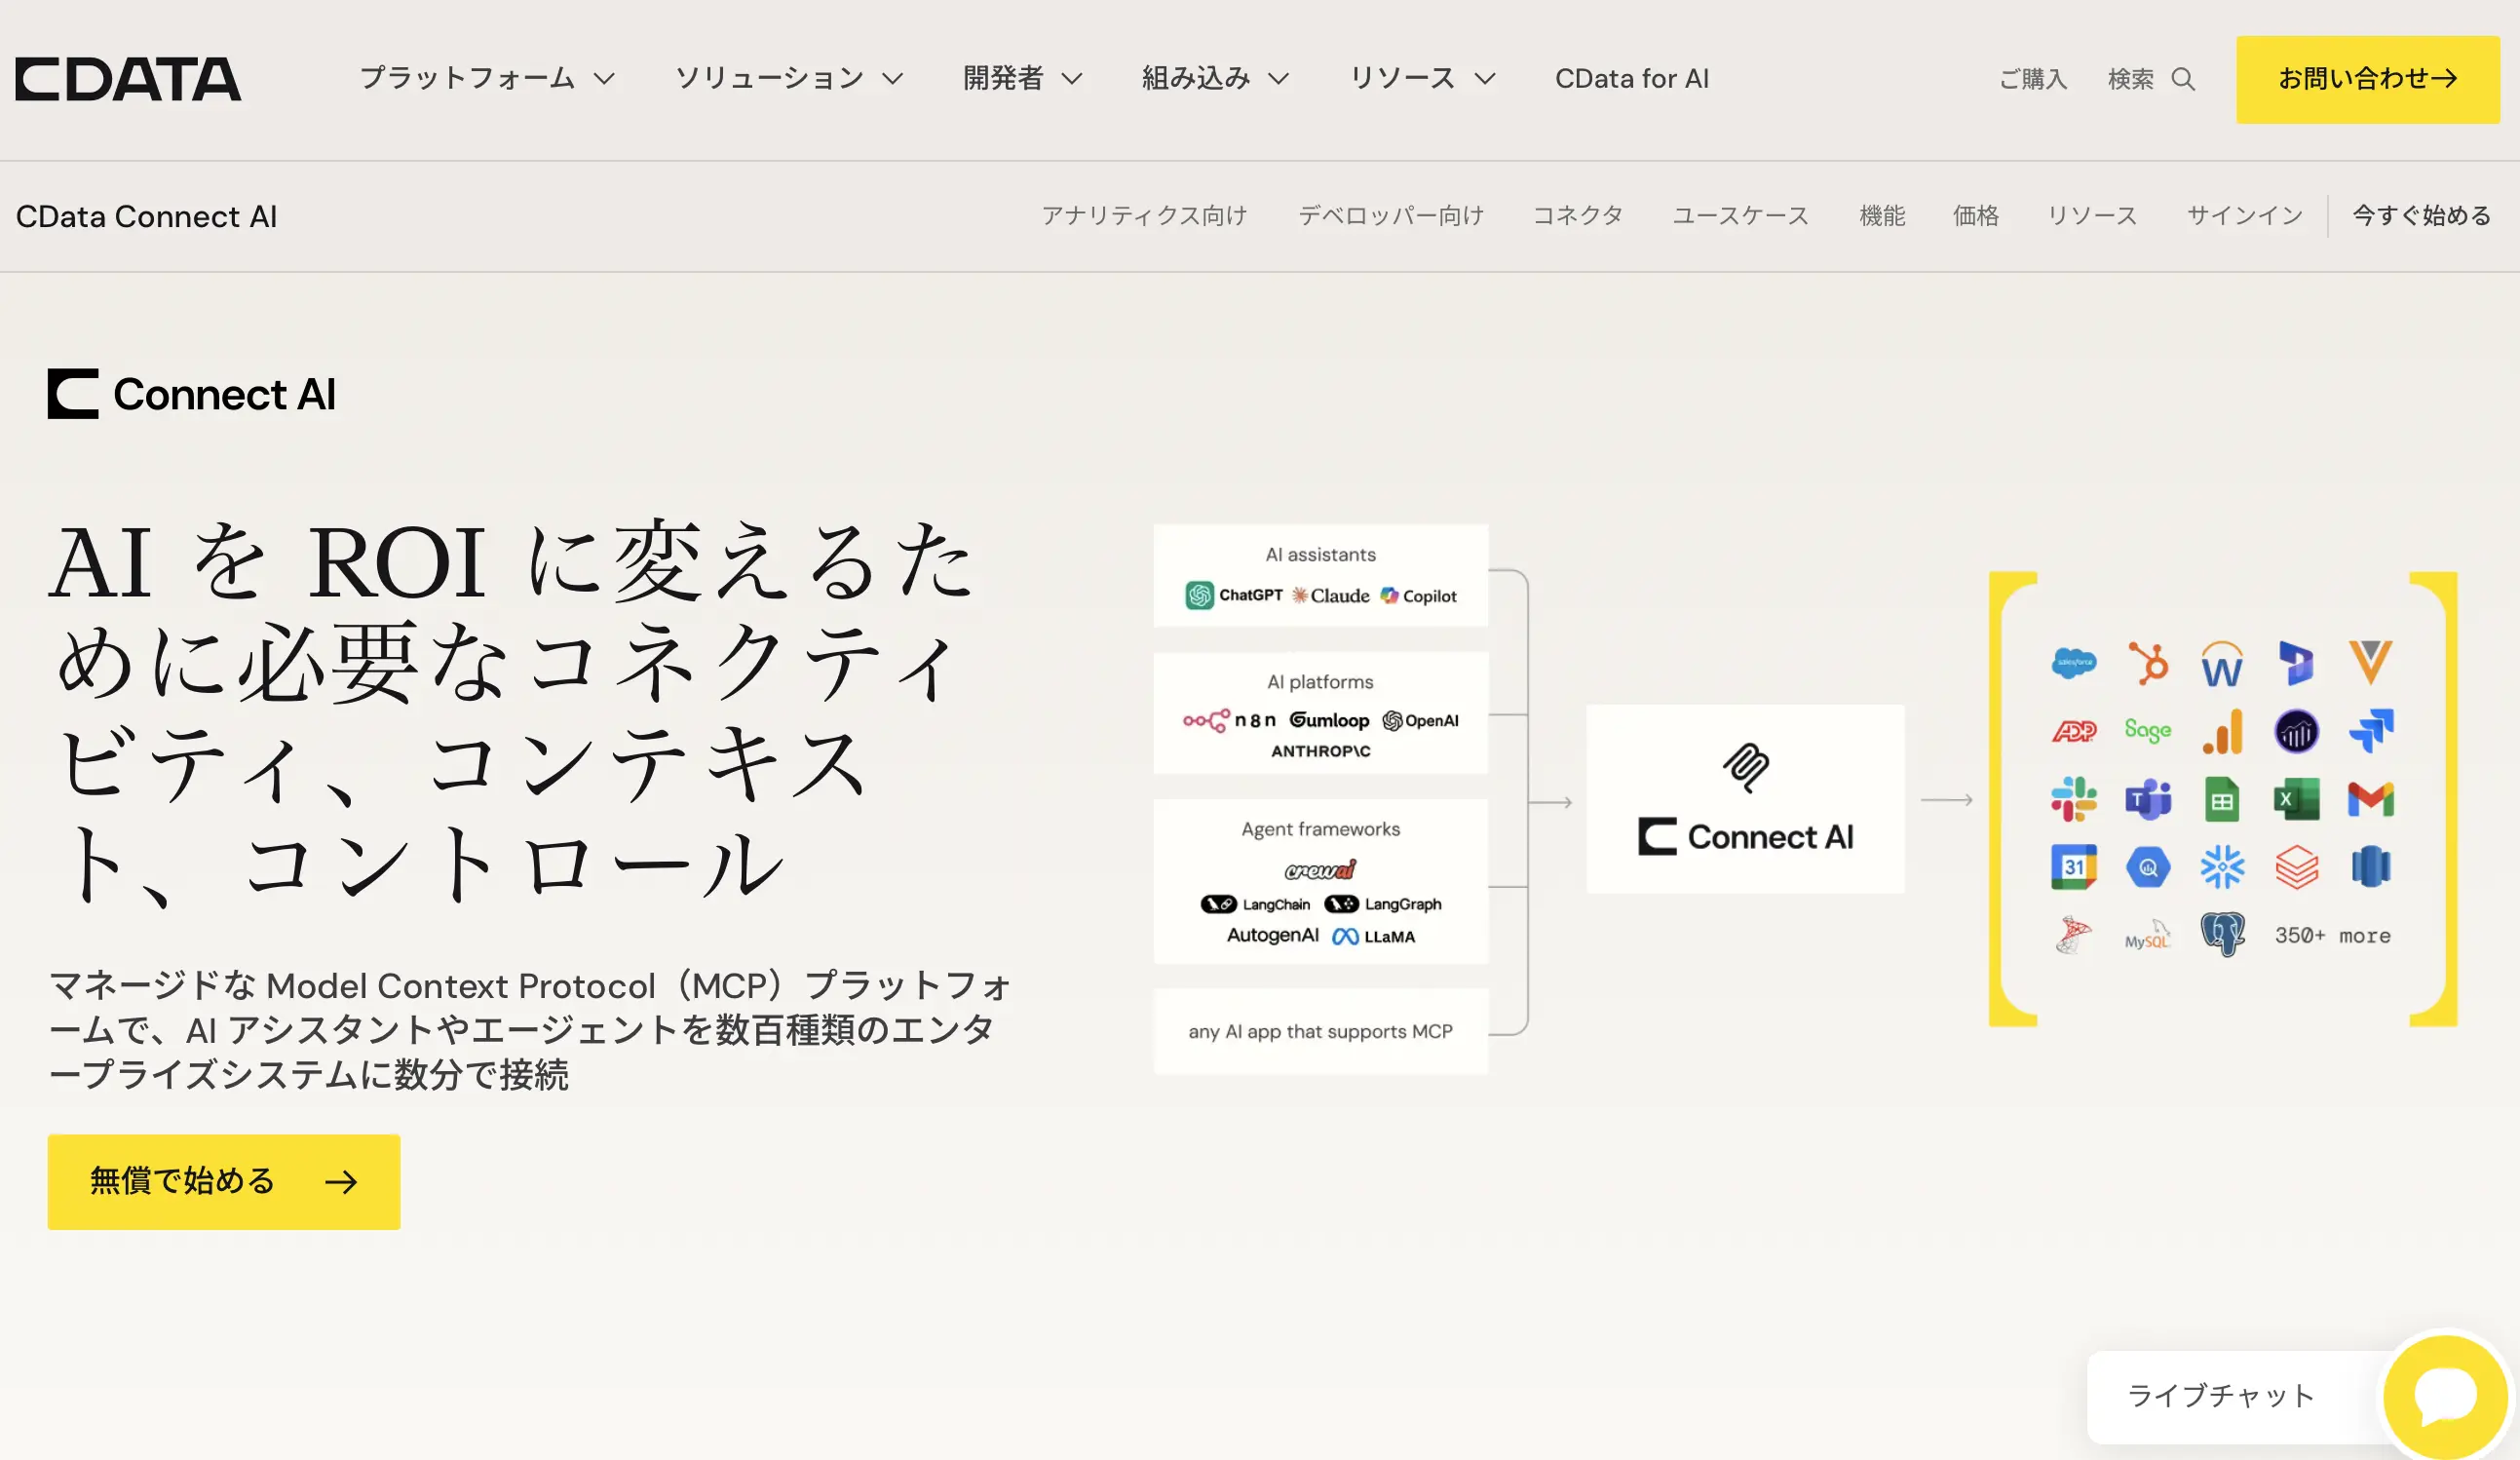
Task: Expand the 開発者 dropdown menu
Action: [1023, 79]
